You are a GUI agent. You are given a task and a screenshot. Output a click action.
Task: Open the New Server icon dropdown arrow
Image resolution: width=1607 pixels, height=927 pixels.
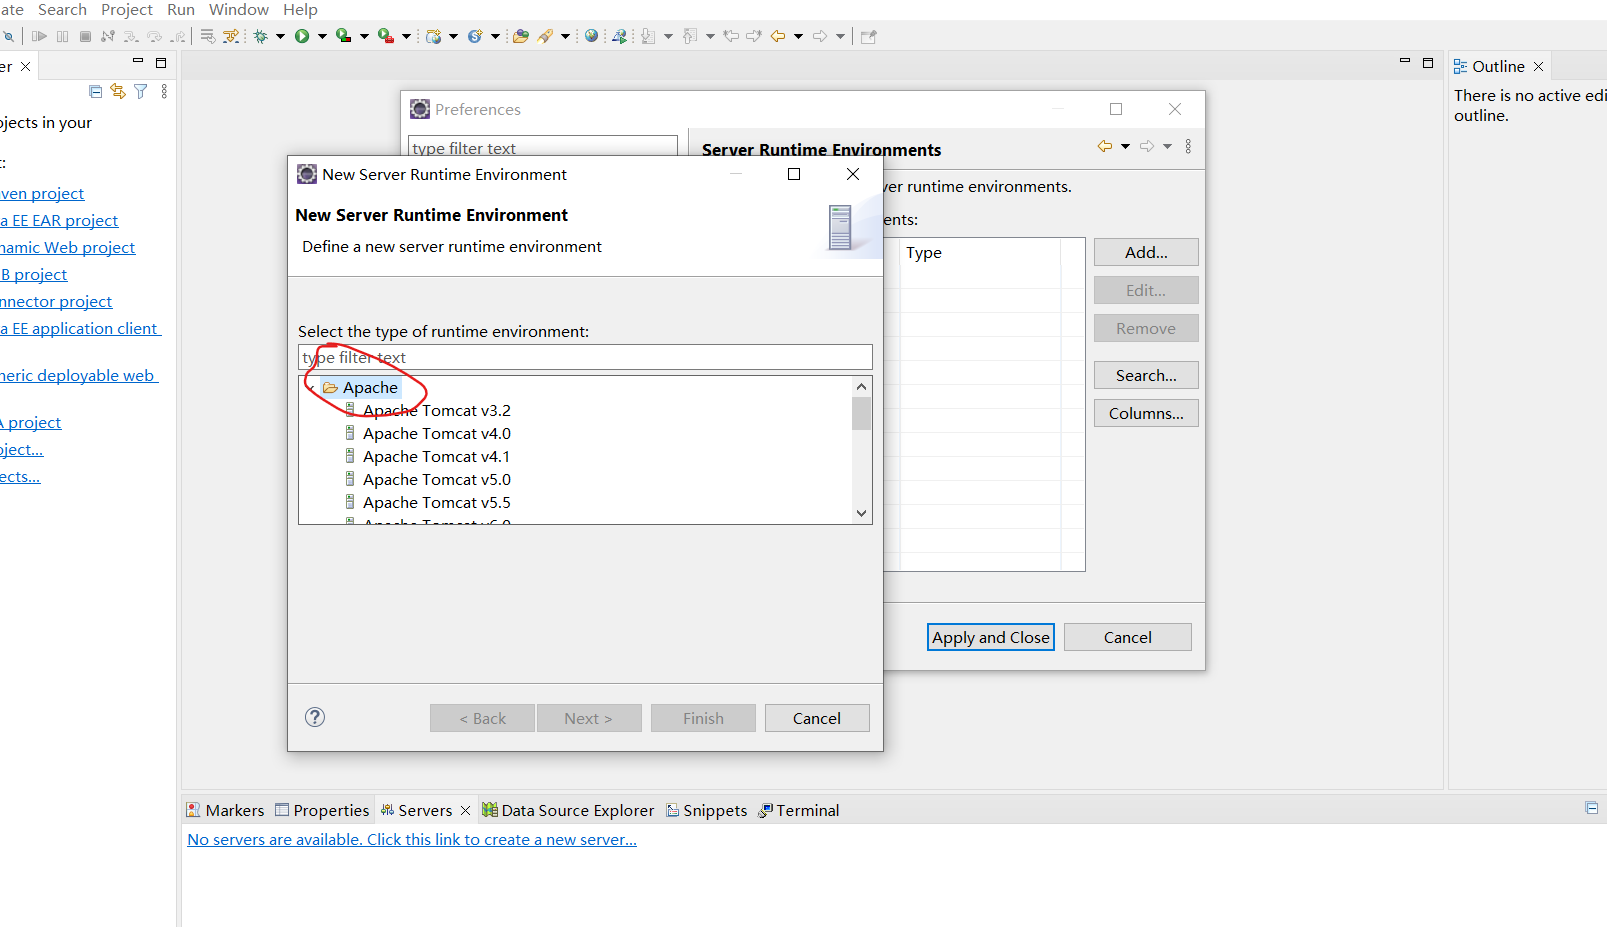[x=453, y=37]
